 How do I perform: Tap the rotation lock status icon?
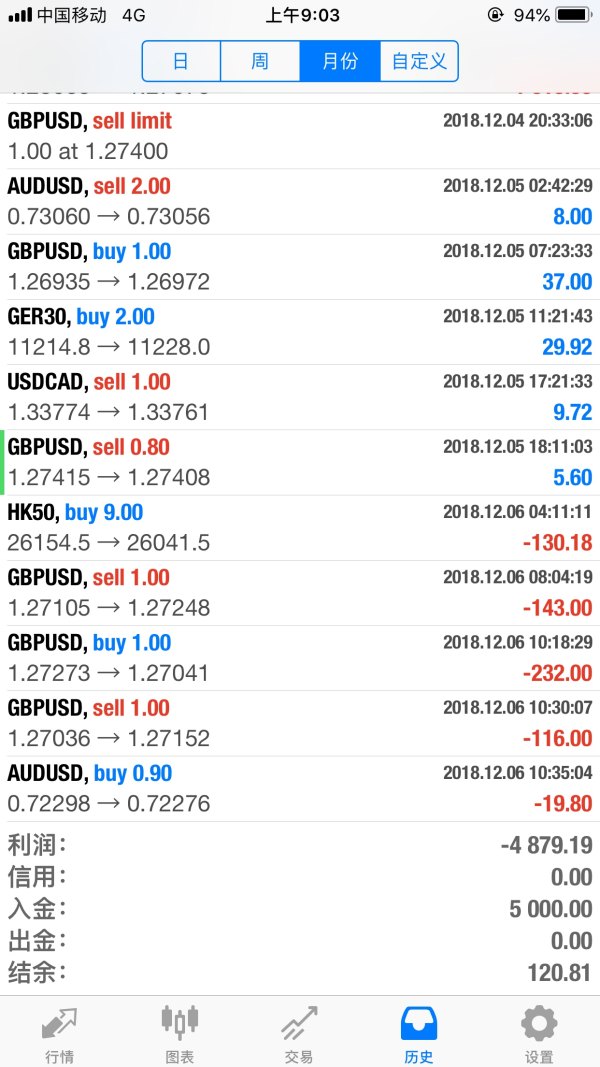[x=494, y=15]
